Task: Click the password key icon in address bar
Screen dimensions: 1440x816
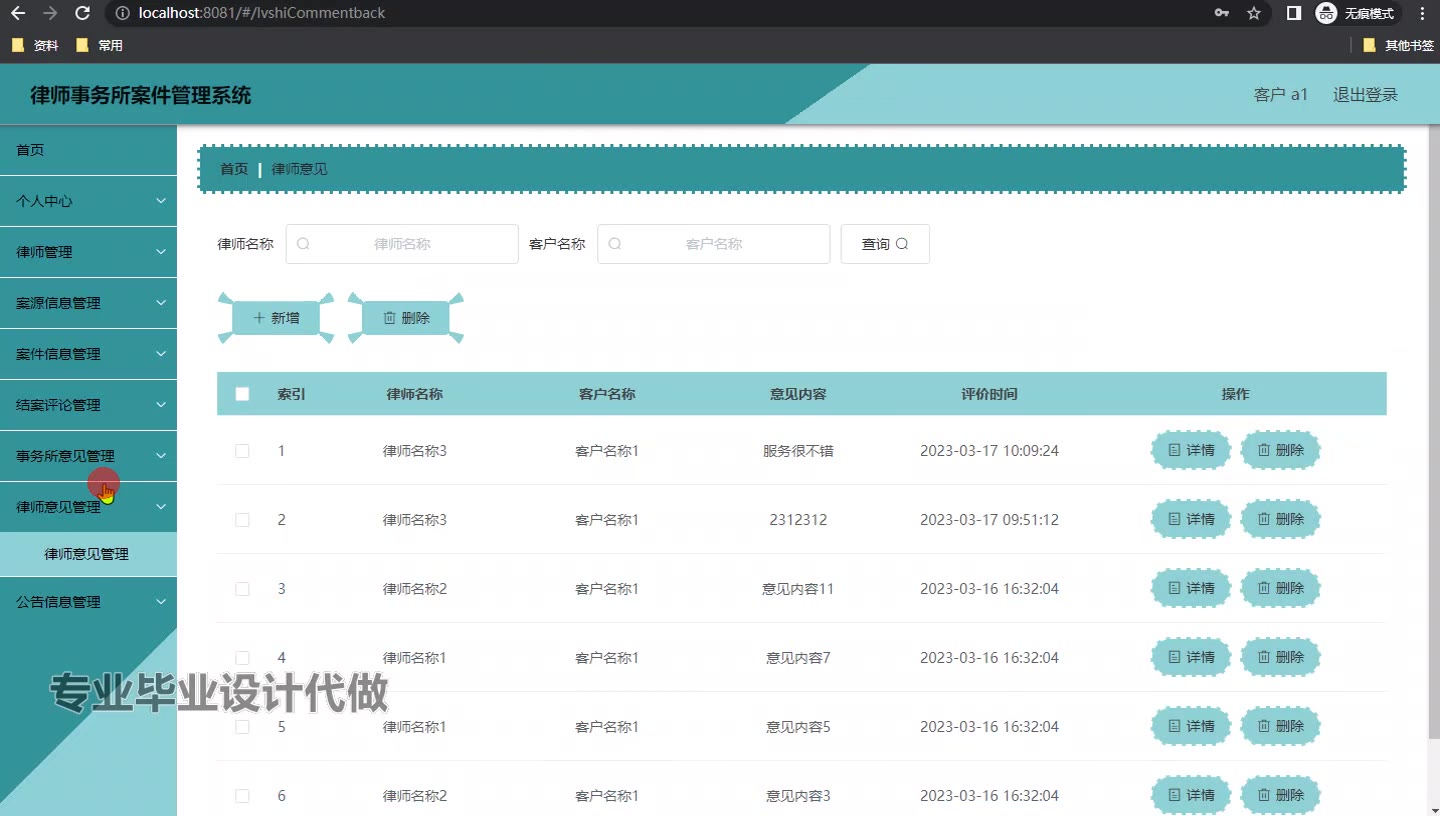Action: coord(1222,13)
